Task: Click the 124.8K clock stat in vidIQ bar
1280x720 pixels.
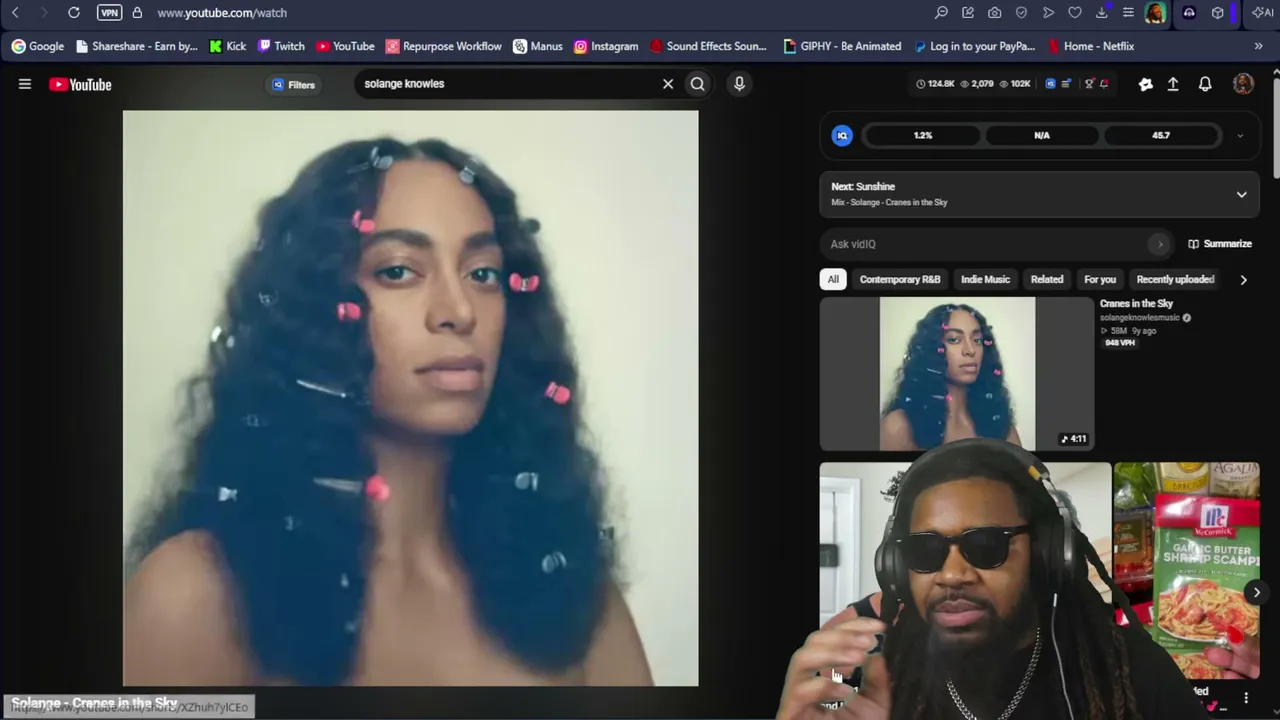Action: (935, 84)
